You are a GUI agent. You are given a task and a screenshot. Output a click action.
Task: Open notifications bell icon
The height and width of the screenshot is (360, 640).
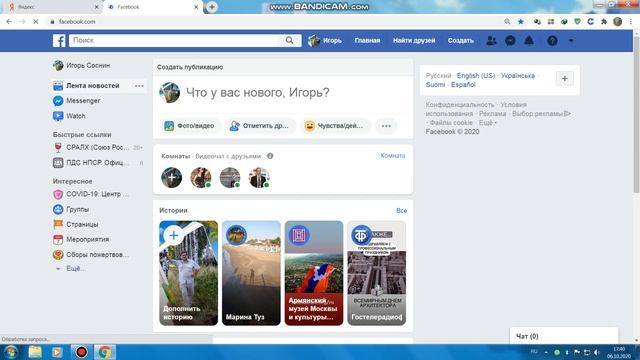(x=529, y=40)
